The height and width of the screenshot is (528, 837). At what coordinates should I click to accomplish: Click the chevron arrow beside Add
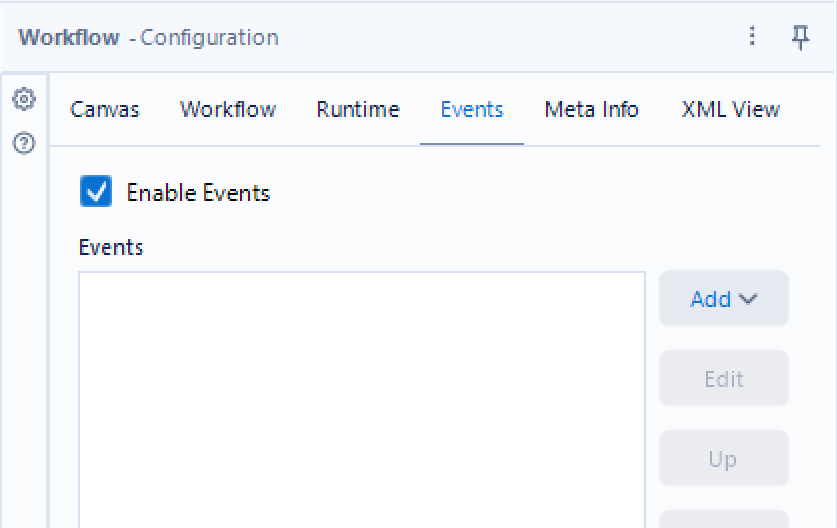pyautogui.click(x=748, y=298)
